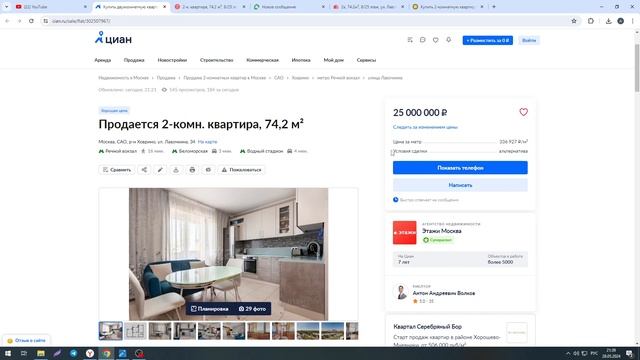Switch to the Новое сообщение browser tab
Image resolution: width=640 pixels, height=360 pixels.
tap(288, 7)
